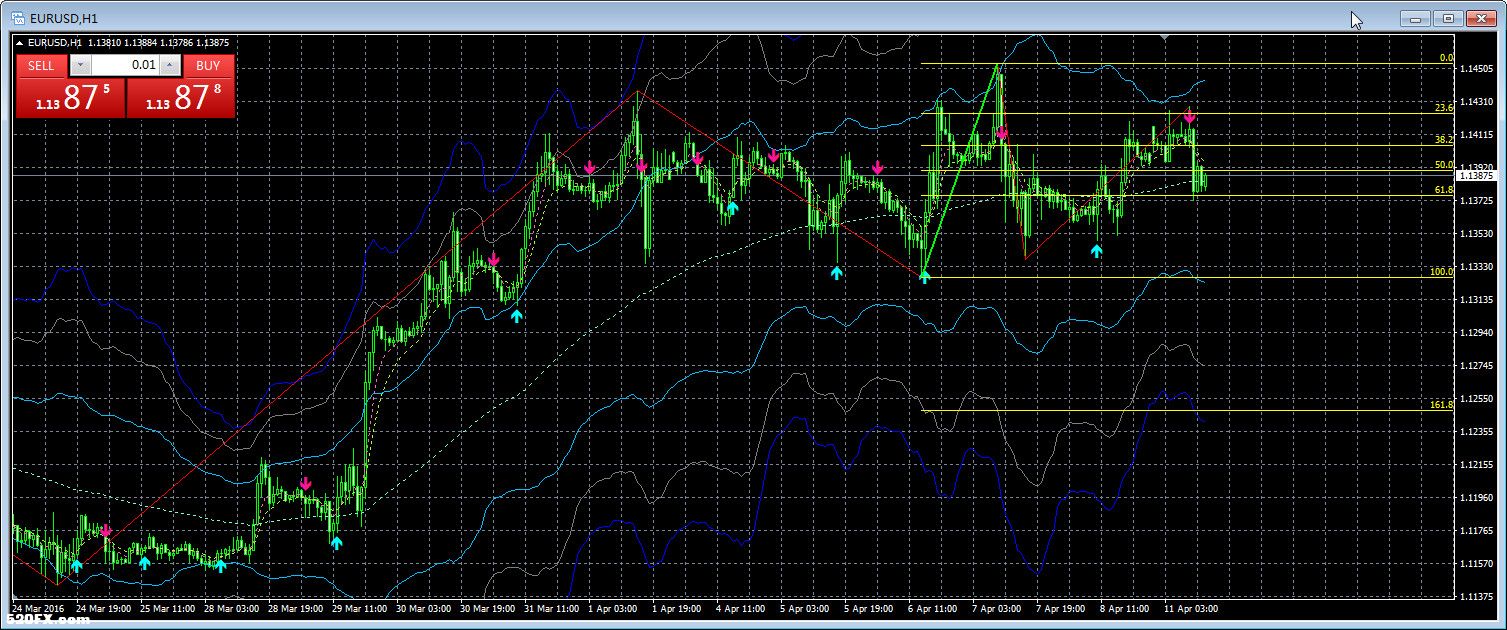Image resolution: width=1507 pixels, height=630 pixels.
Task: Click the 1.11375 price scale value
Action: 1476,597
